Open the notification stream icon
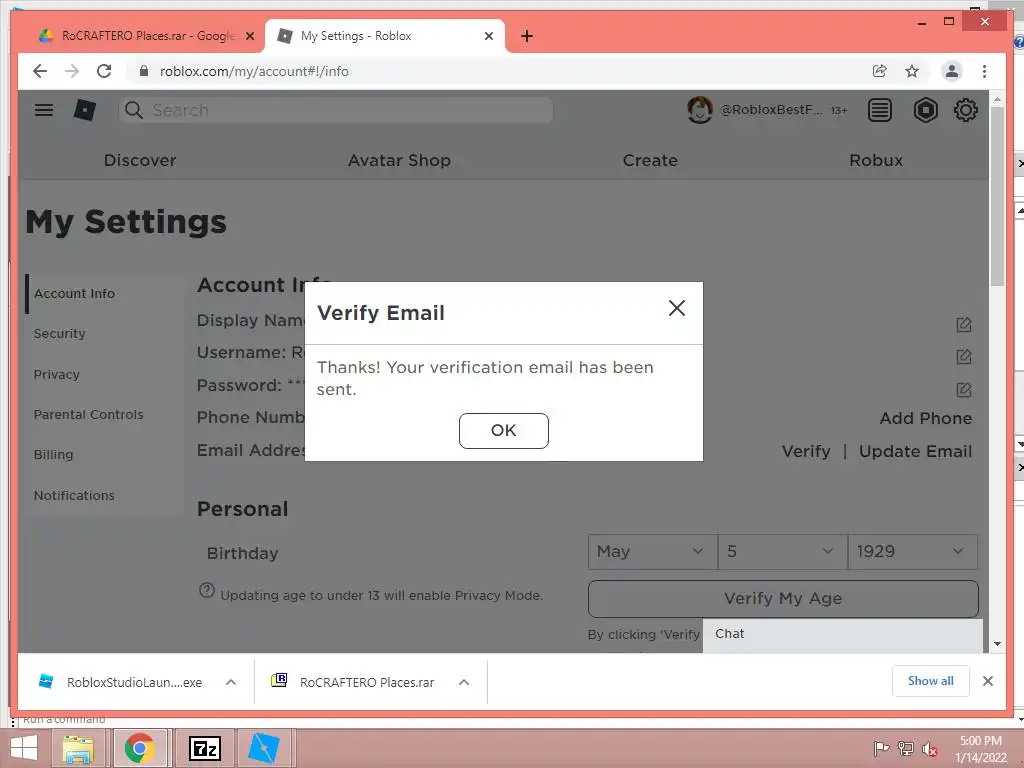This screenshot has height=768, width=1024. (x=880, y=110)
